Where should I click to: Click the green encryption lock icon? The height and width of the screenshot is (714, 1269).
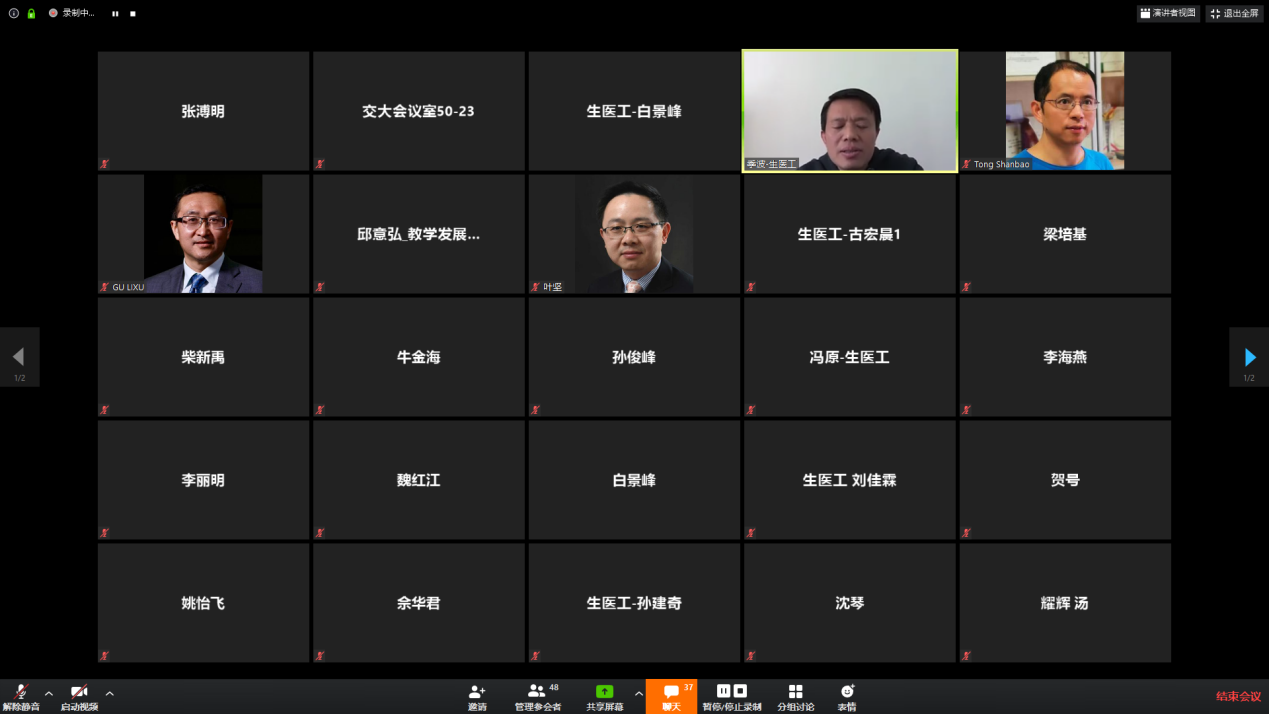[31, 14]
